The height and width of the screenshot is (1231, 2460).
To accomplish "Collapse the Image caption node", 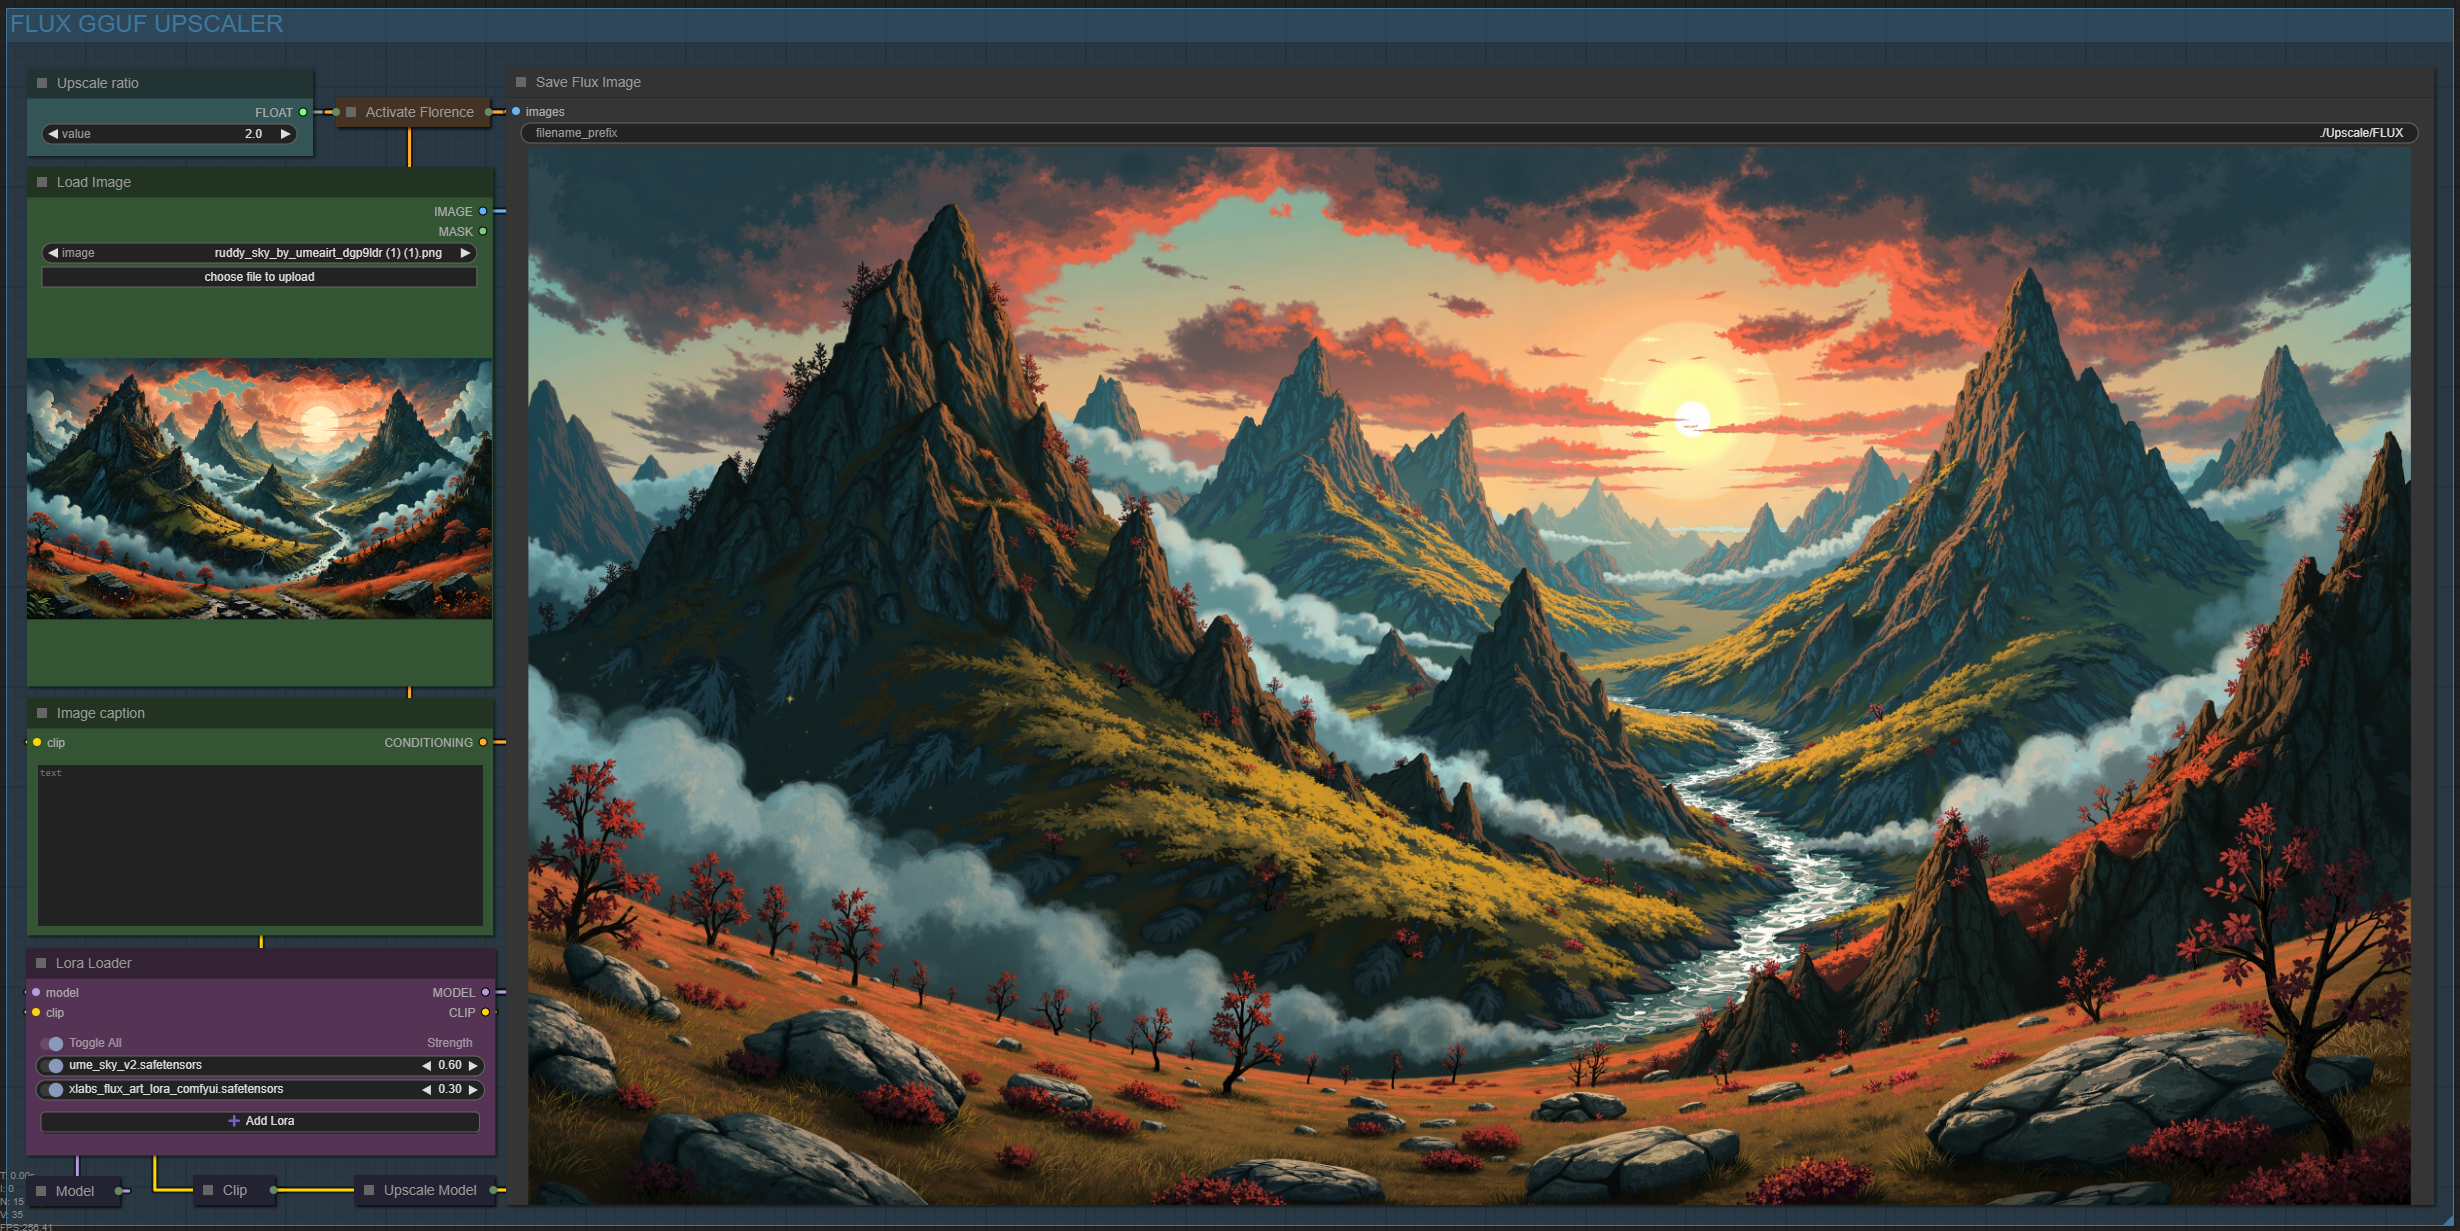I will click(42, 713).
